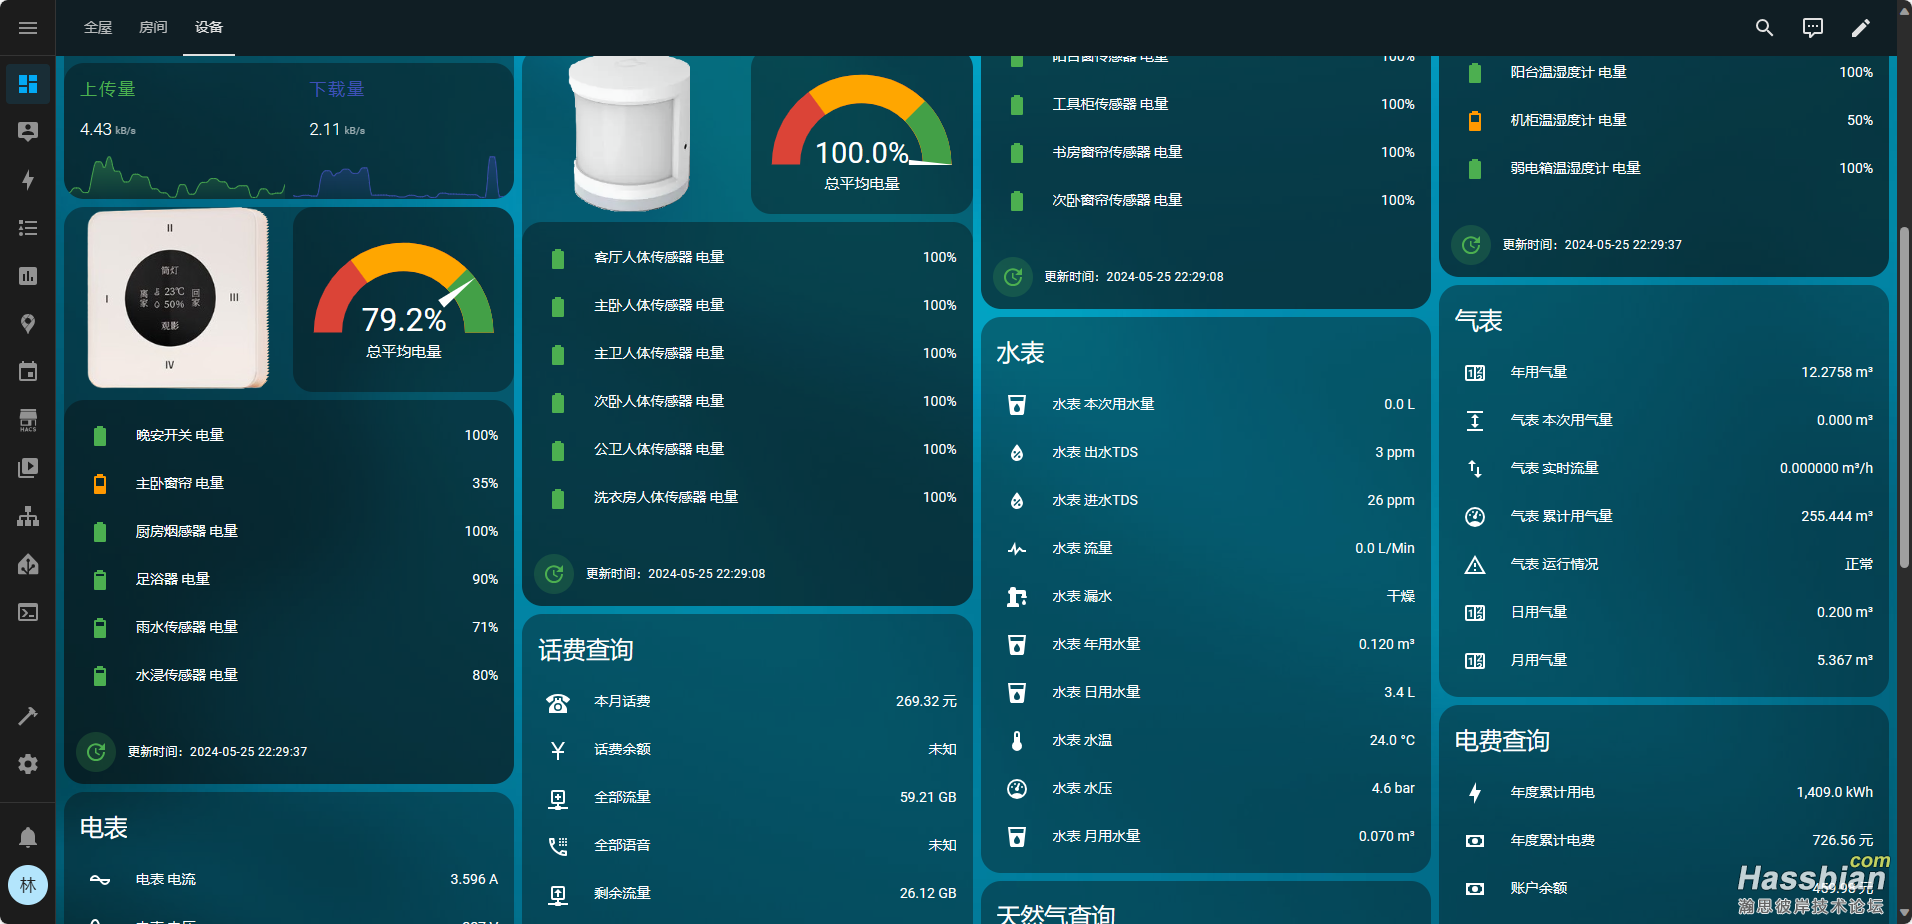The image size is (1912, 924).
Task: Open the network hierarchy icon in sidebar
Action: [x=28, y=516]
